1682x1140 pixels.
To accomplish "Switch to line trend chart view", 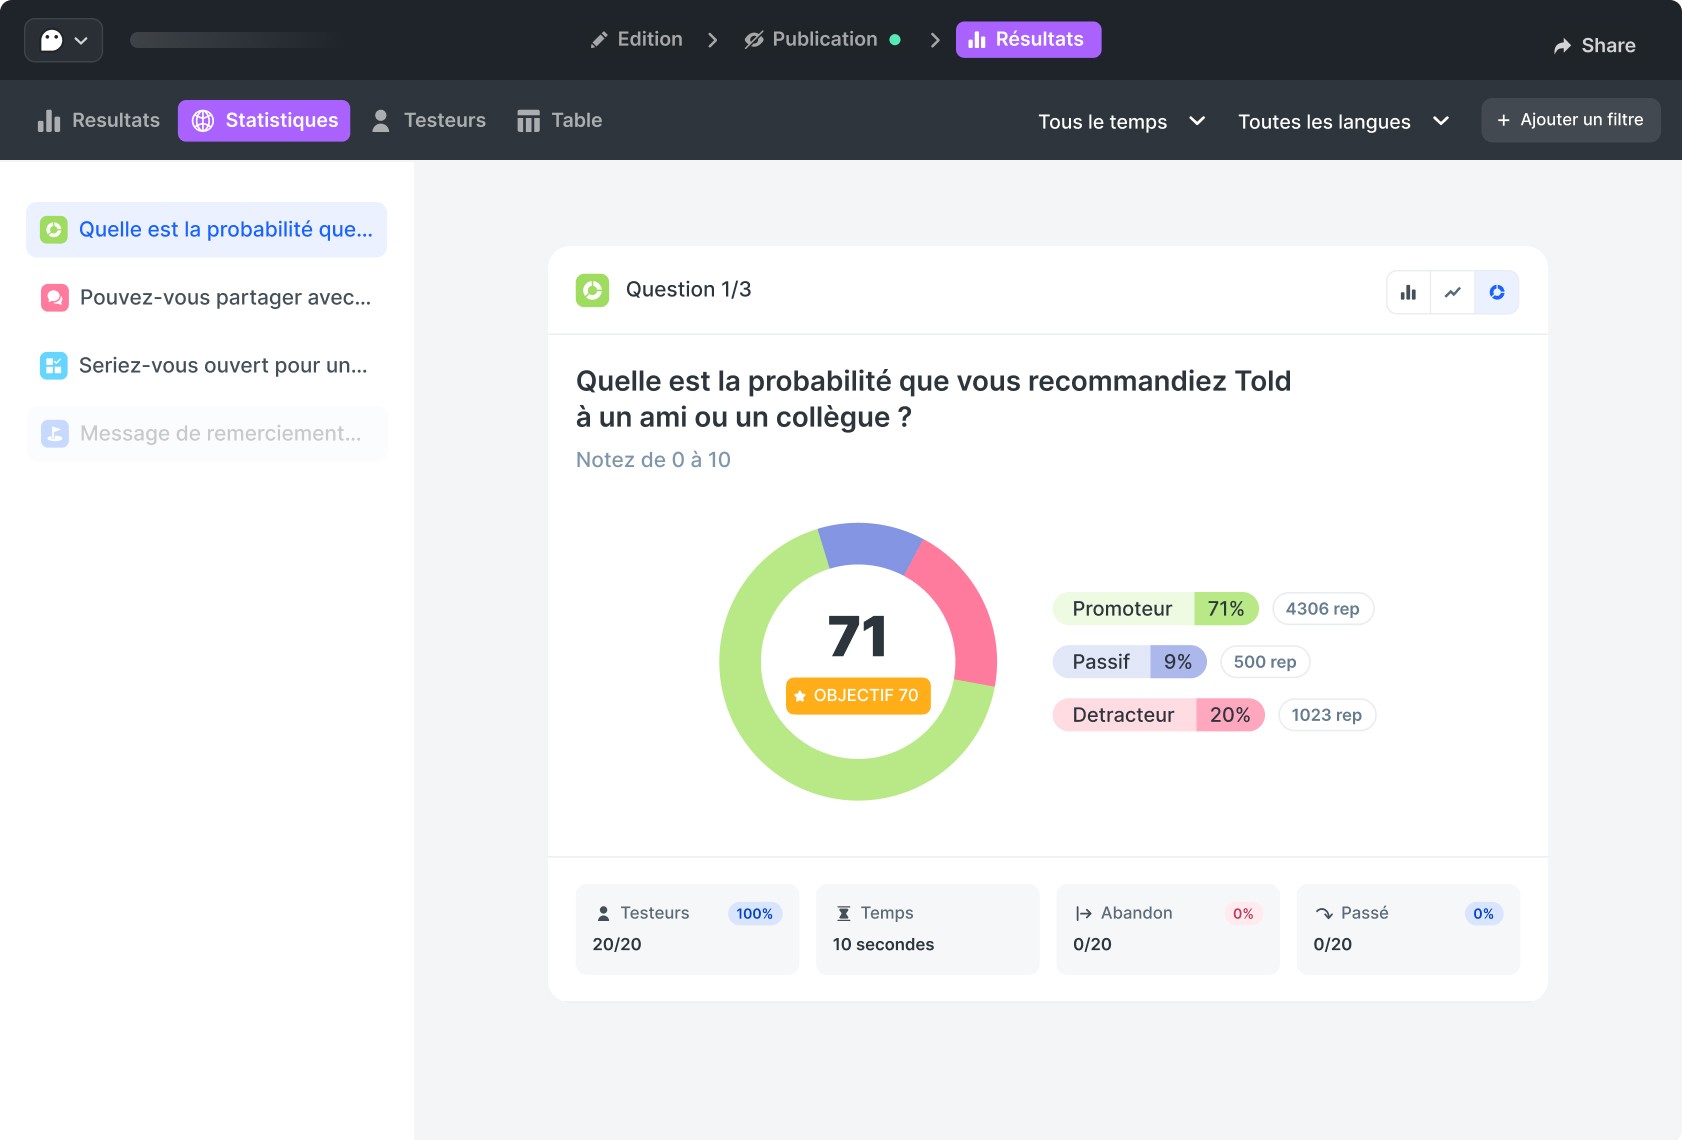I will pyautogui.click(x=1452, y=292).
